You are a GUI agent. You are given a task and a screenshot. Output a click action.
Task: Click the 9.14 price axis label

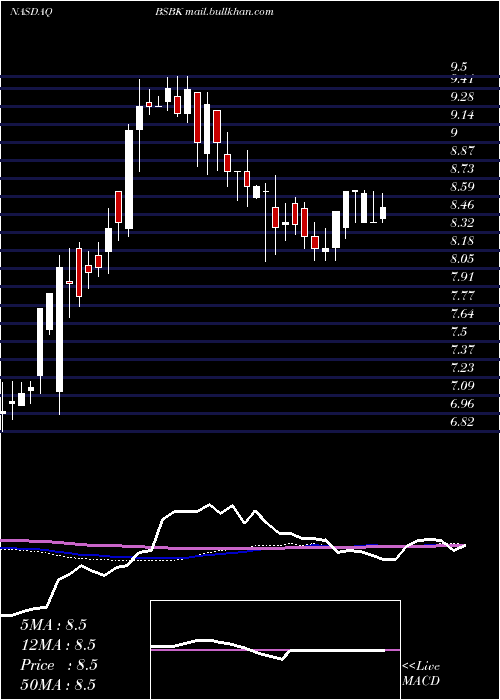point(462,115)
